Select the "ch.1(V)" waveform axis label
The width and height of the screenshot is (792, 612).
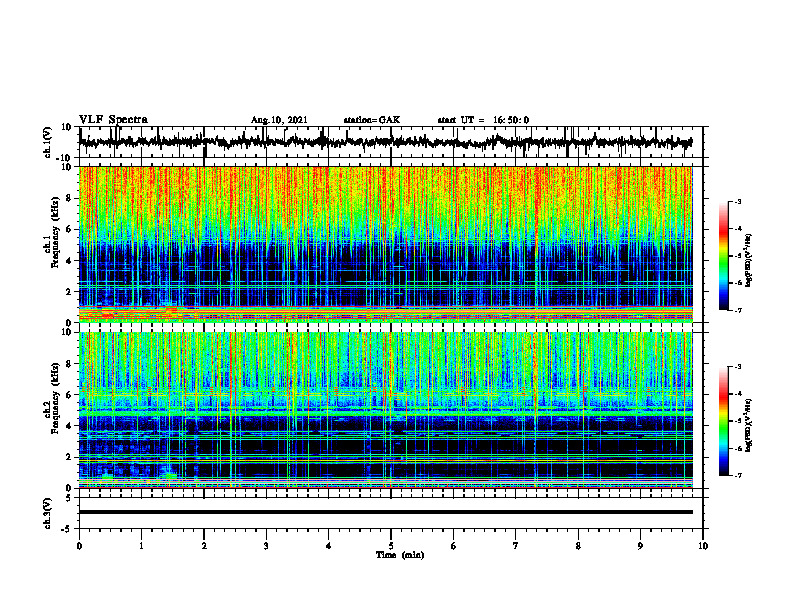(48, 142)
